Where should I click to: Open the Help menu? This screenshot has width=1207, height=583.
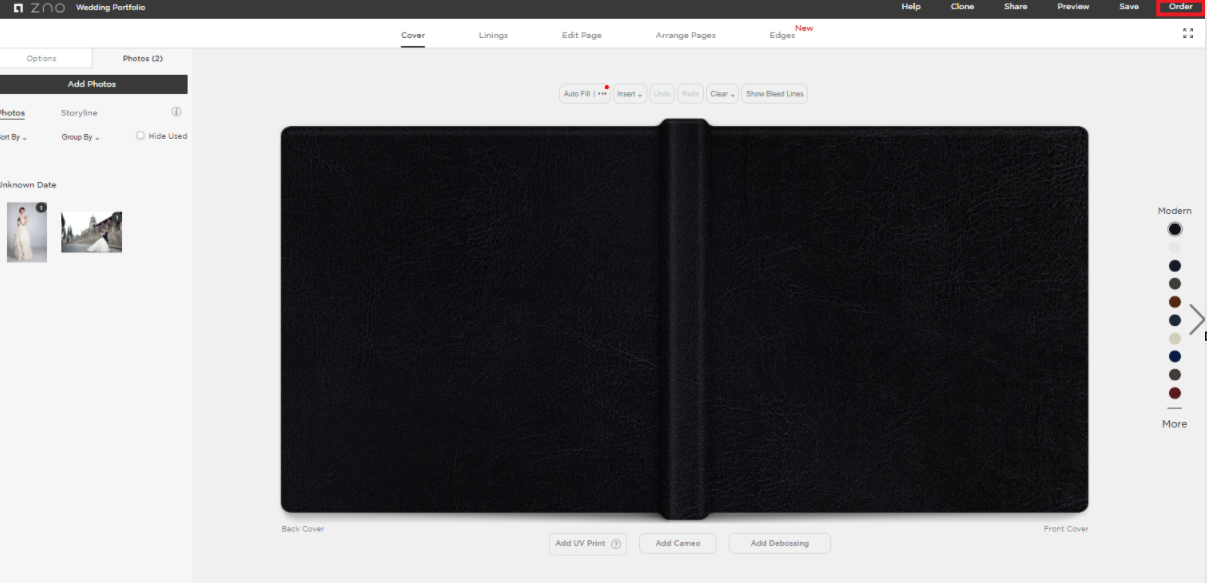click(x=911, y=7)
